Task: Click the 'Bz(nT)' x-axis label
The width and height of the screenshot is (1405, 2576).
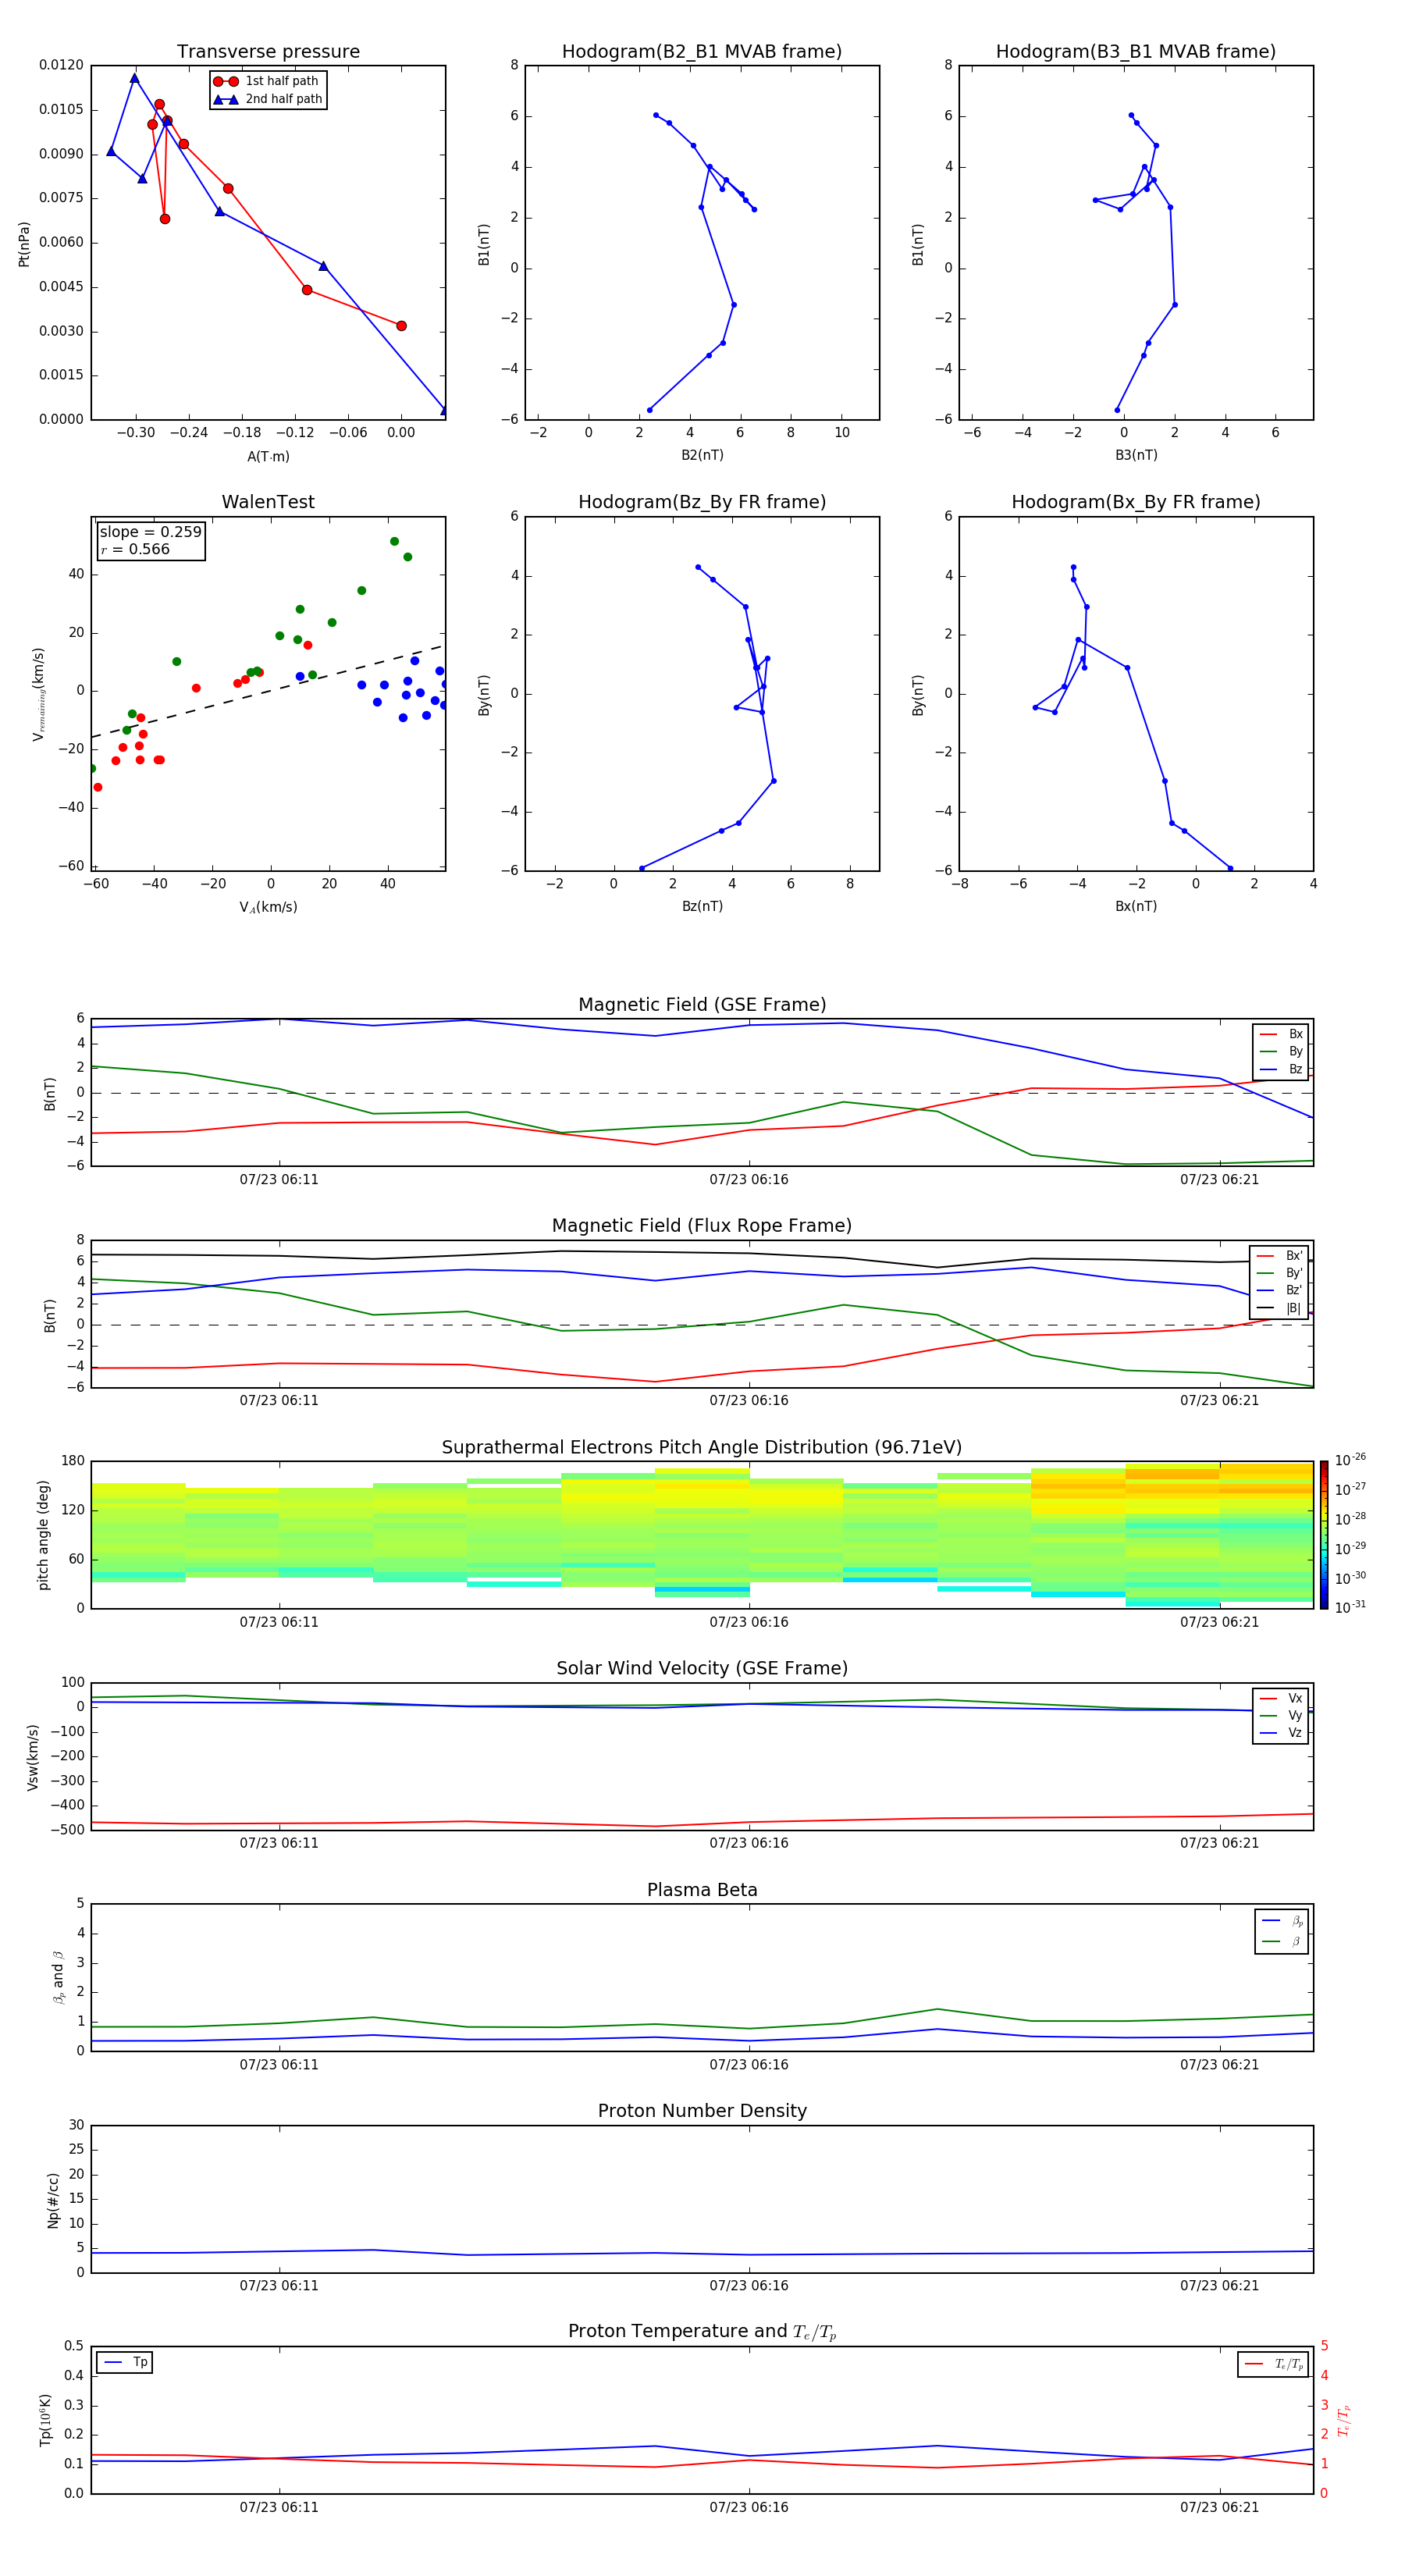Action: (702, 906)
